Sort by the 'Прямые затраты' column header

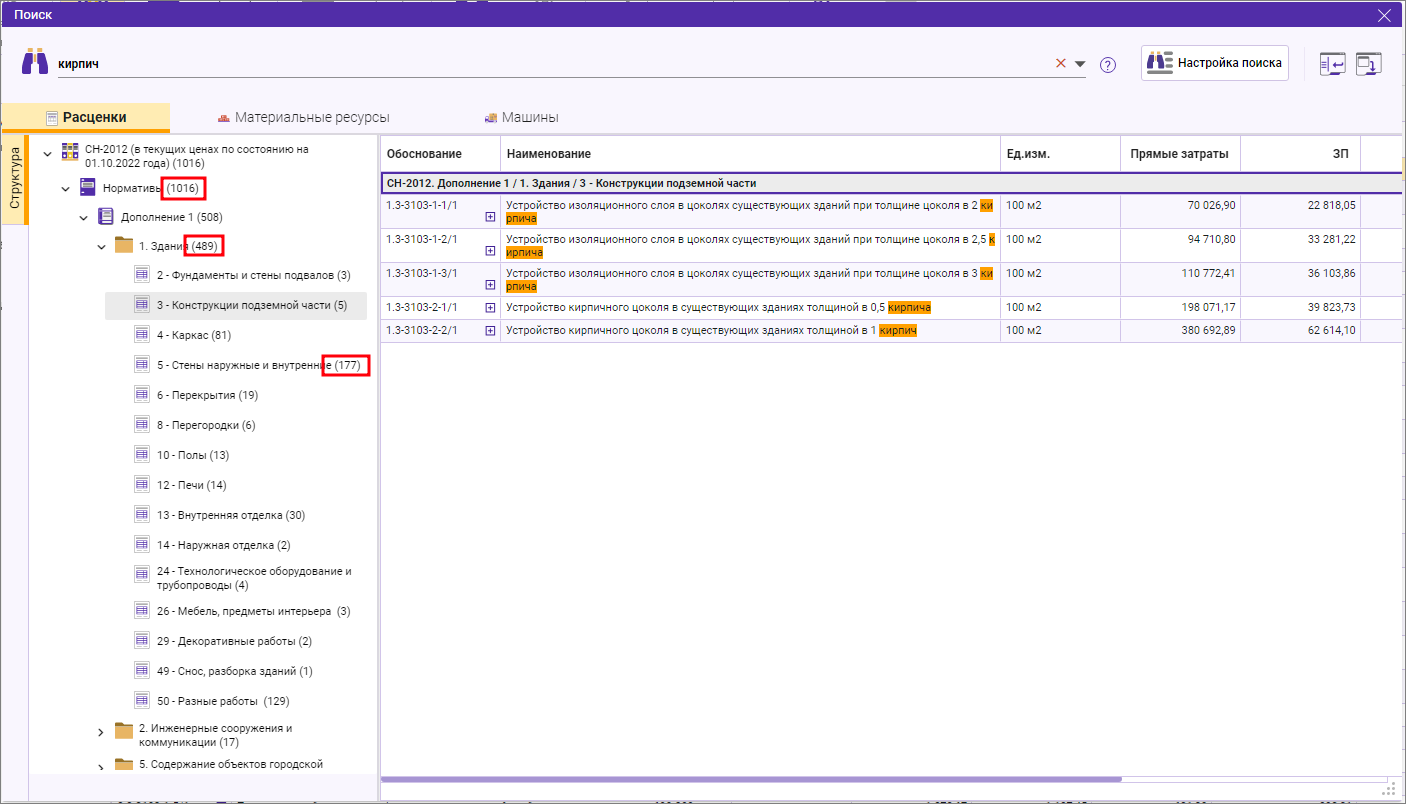(1179, 153)
